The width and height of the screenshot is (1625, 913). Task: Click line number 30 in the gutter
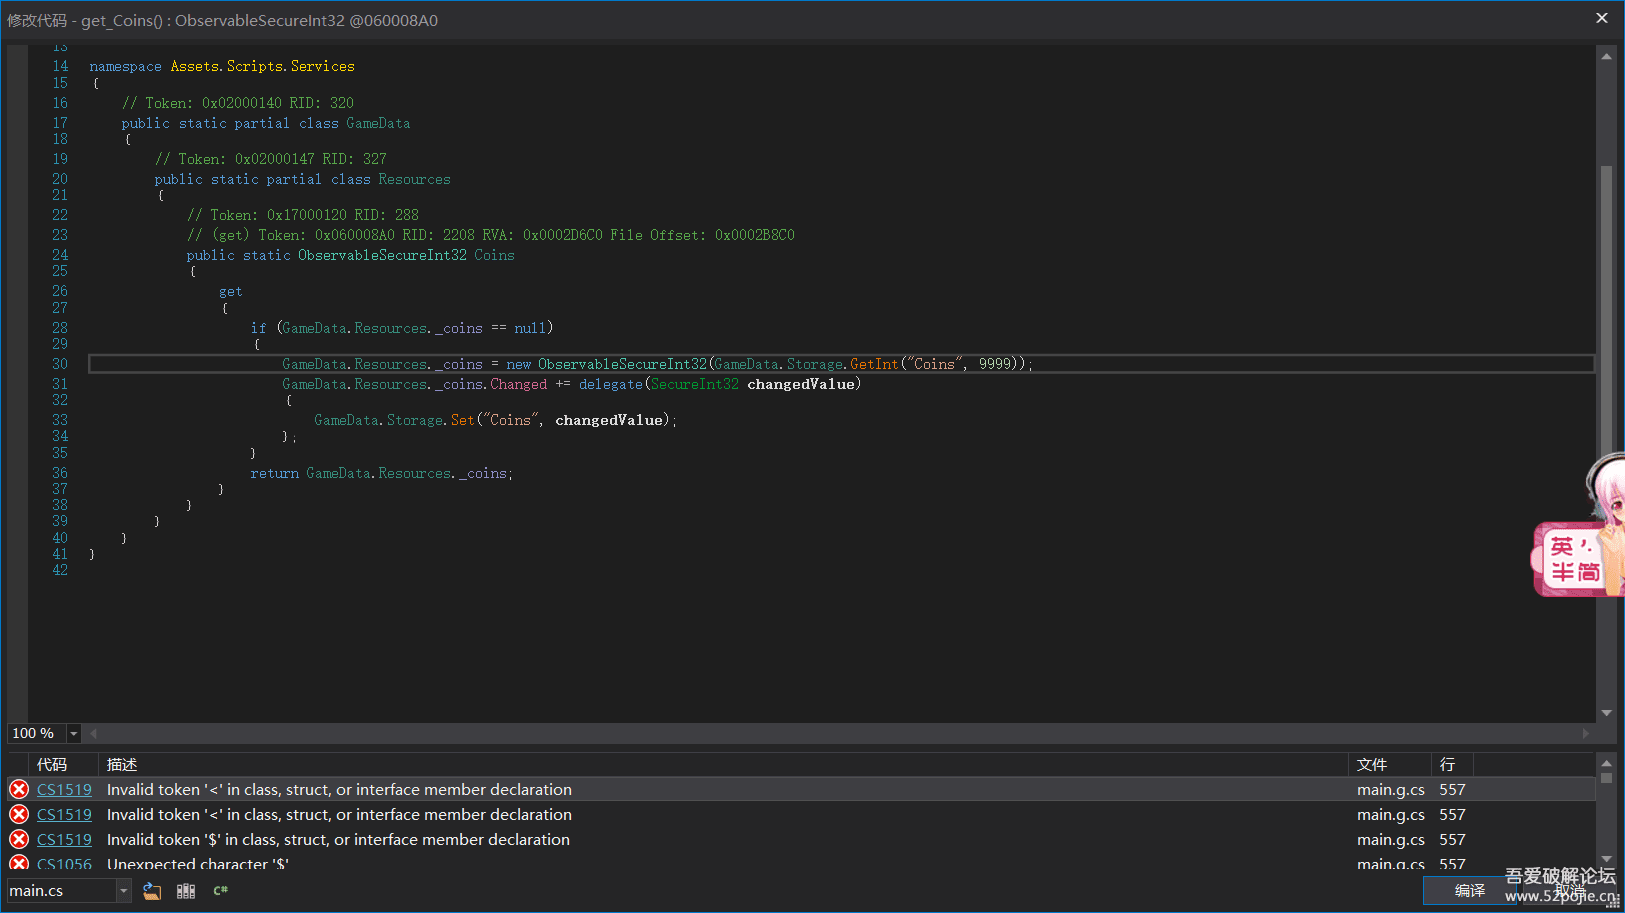pos(60,364)
